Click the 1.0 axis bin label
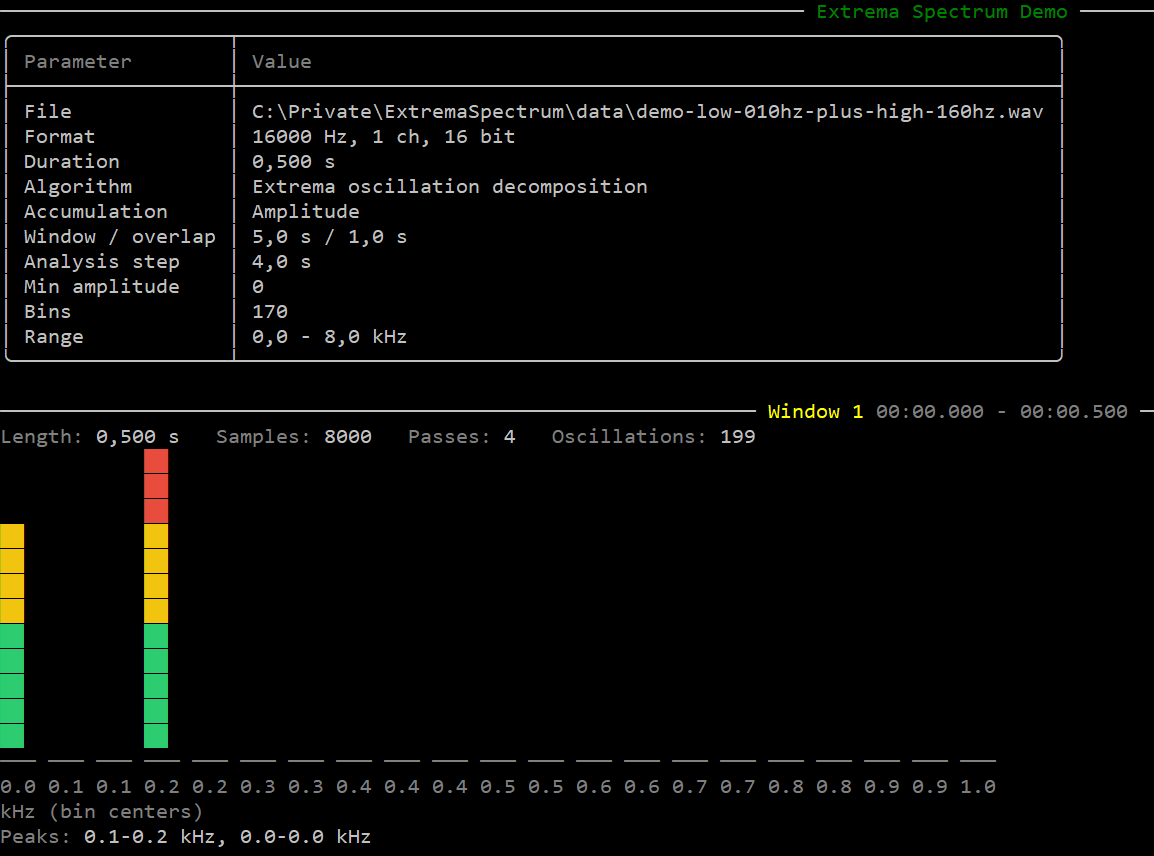 click(978, 787)
